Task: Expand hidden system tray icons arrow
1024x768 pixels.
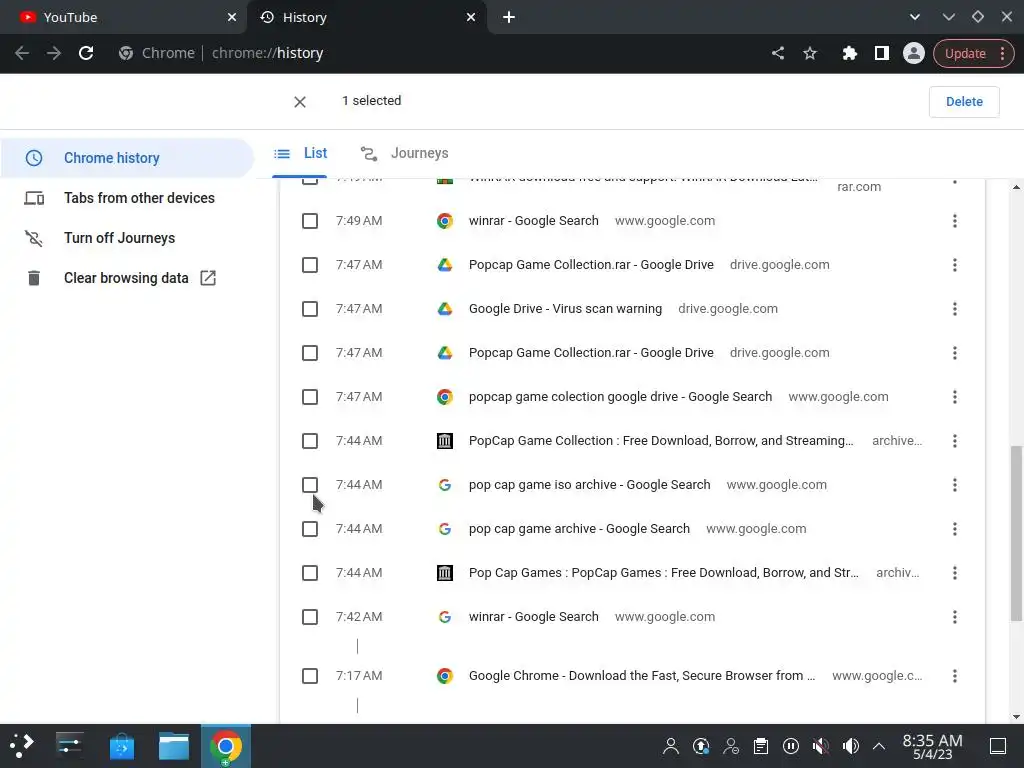Action: [x=879, y=746]
